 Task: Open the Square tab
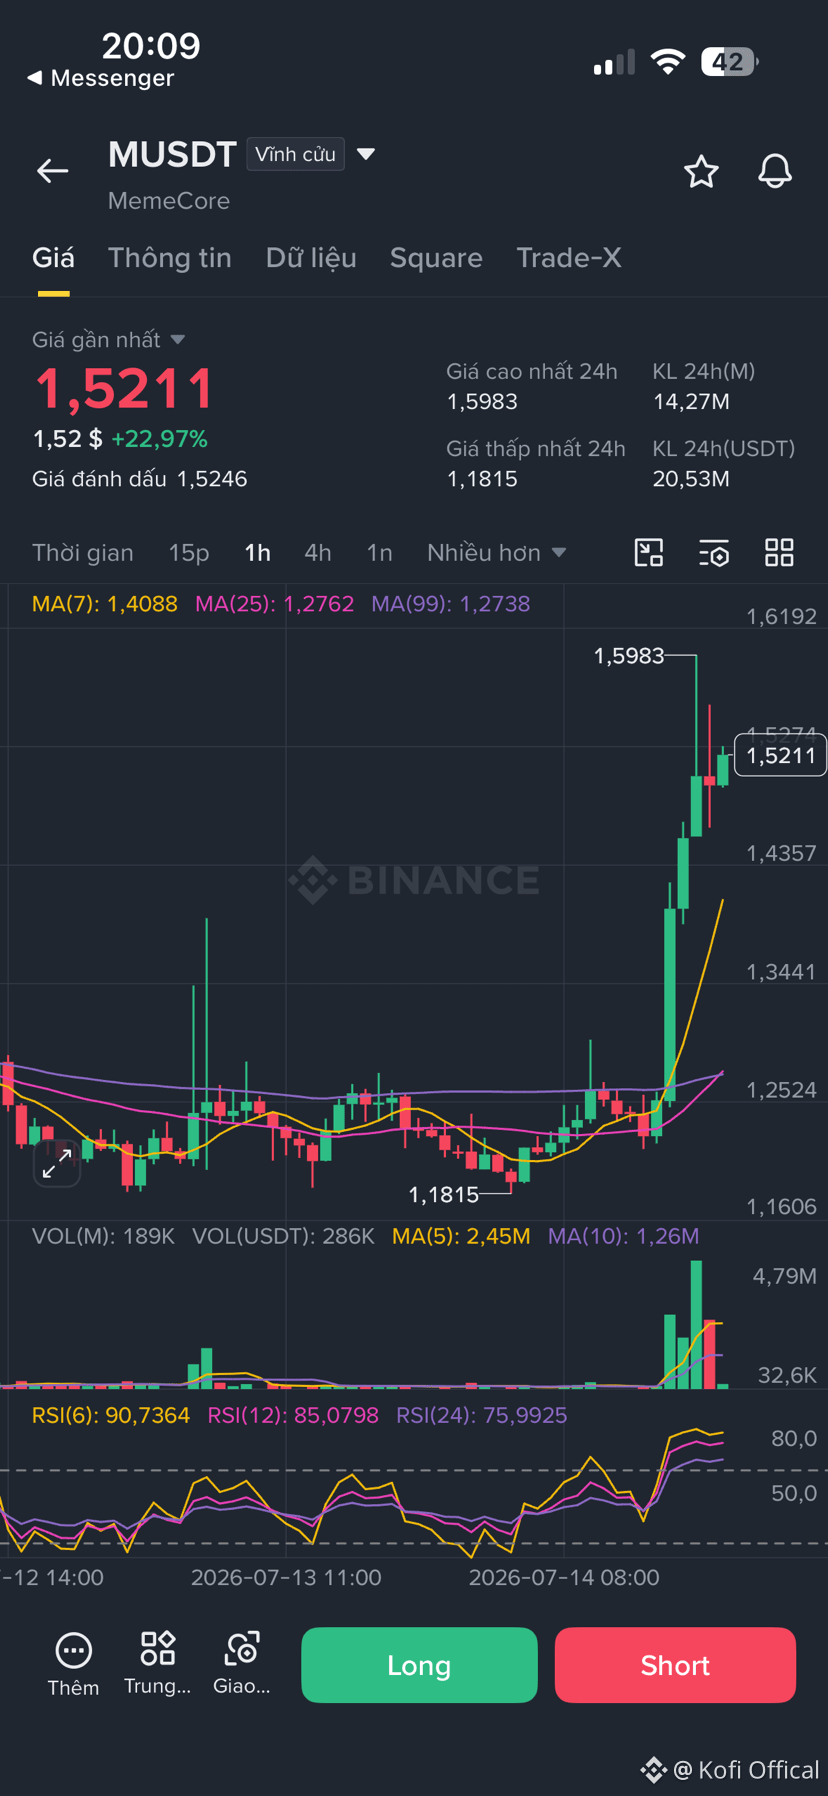pyautogui.click(x=436, y=258)
